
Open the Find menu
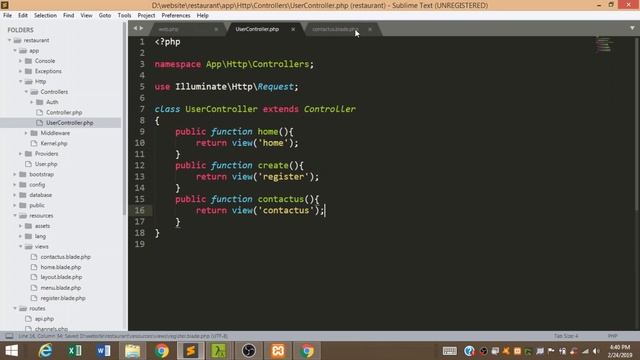click(69, 16)
